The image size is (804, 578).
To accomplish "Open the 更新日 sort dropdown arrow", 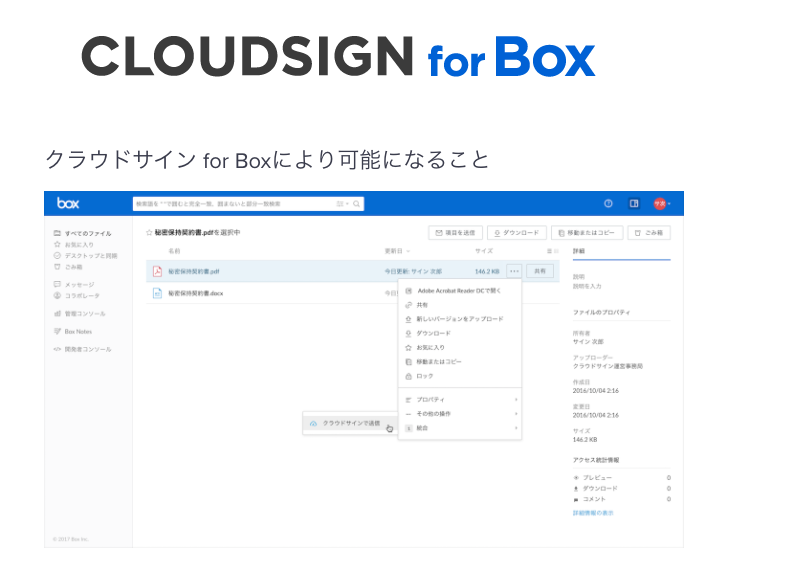I will tap(408, 251).
